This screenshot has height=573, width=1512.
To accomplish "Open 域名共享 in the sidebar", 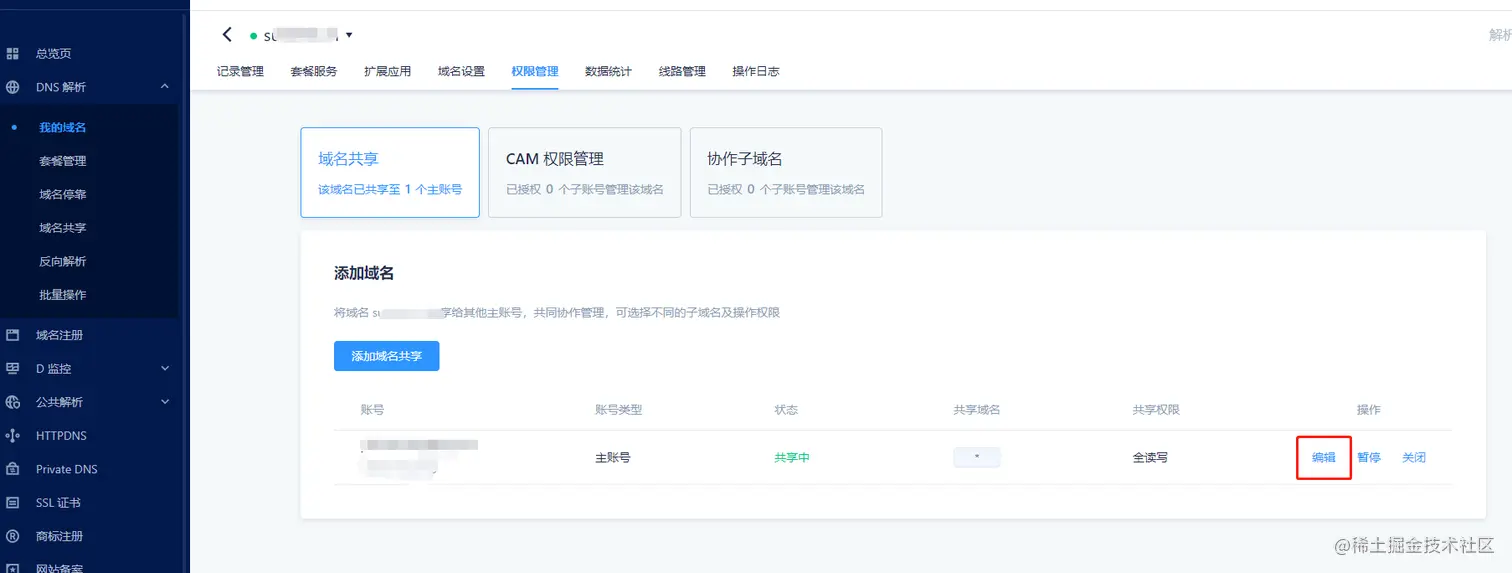I will point(62,228).
